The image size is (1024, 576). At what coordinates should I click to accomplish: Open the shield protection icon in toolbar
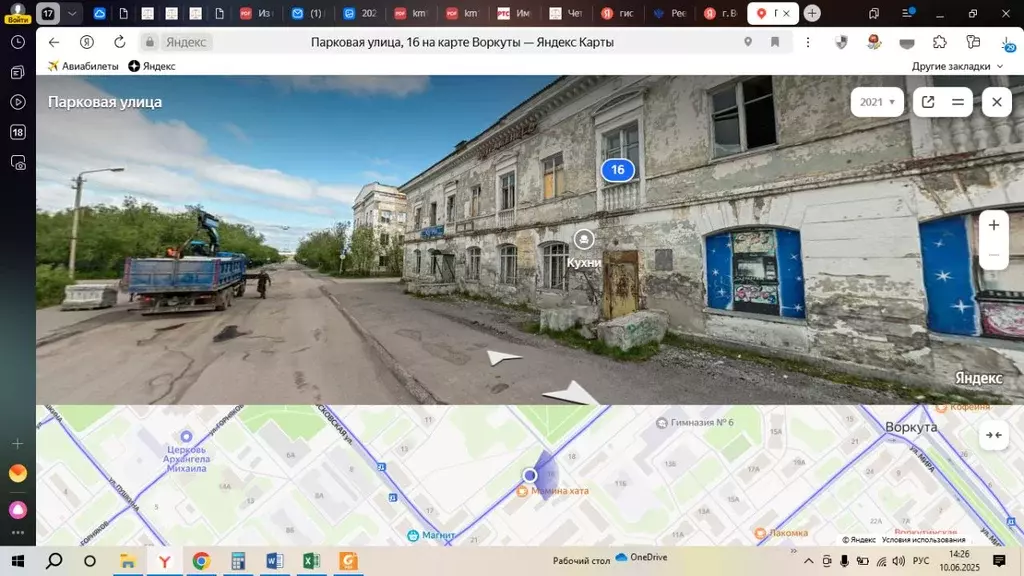(841, 42)
